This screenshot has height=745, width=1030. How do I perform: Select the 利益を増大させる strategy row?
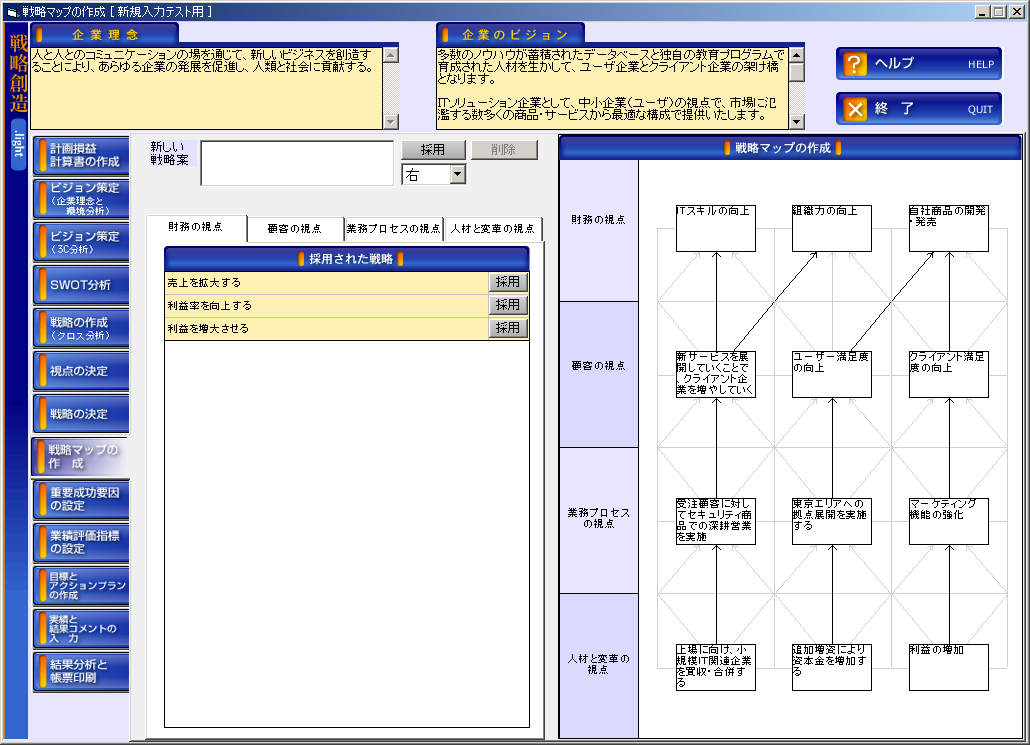pyautogui.click(x=326, y=328)
